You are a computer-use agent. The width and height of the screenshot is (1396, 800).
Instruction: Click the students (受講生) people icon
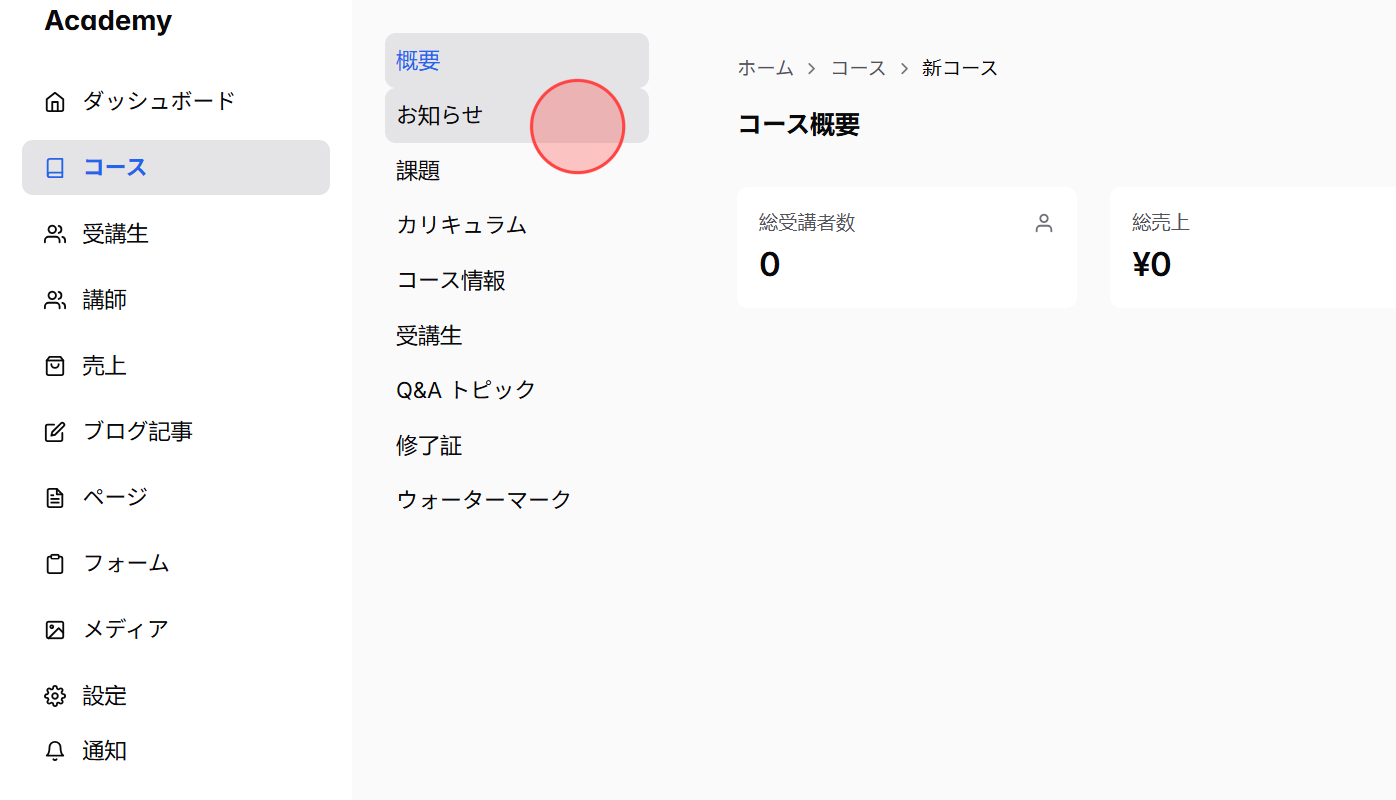[55, 233]
